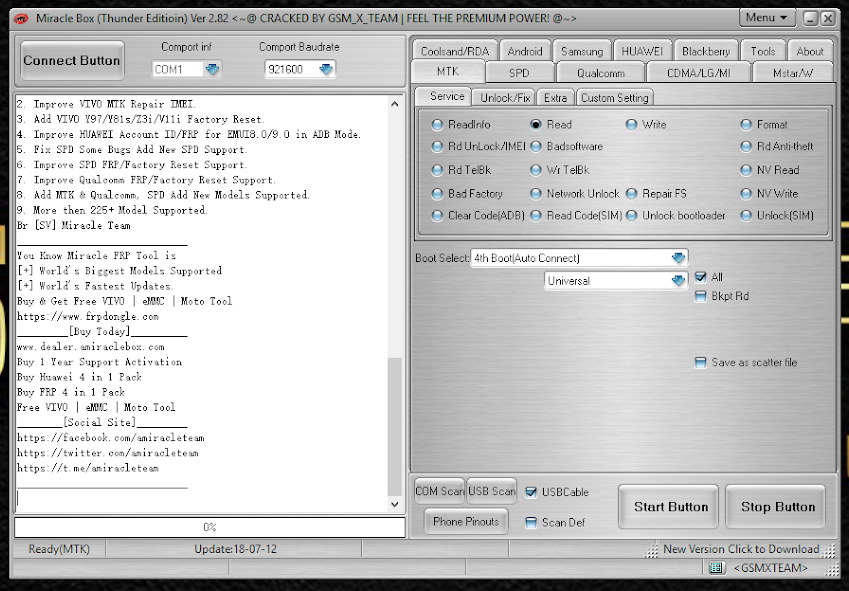Select the Badsoftware radio button

coord(566,147)
